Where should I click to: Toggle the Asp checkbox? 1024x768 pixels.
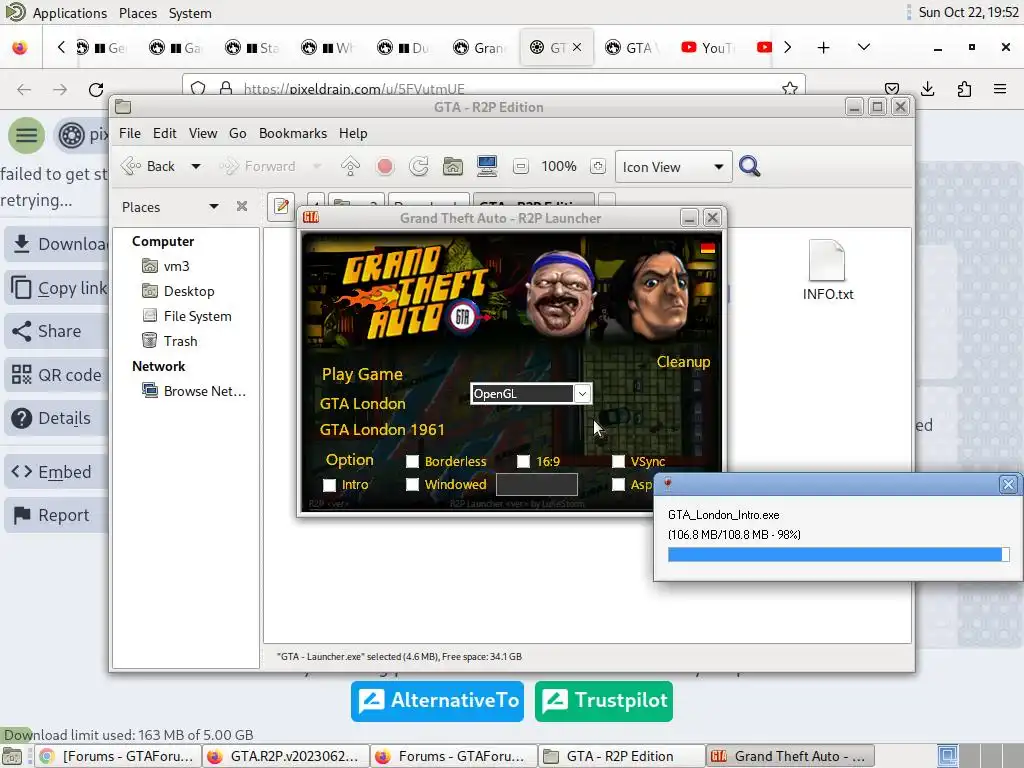pyautogui.click(x=618, y=485)
